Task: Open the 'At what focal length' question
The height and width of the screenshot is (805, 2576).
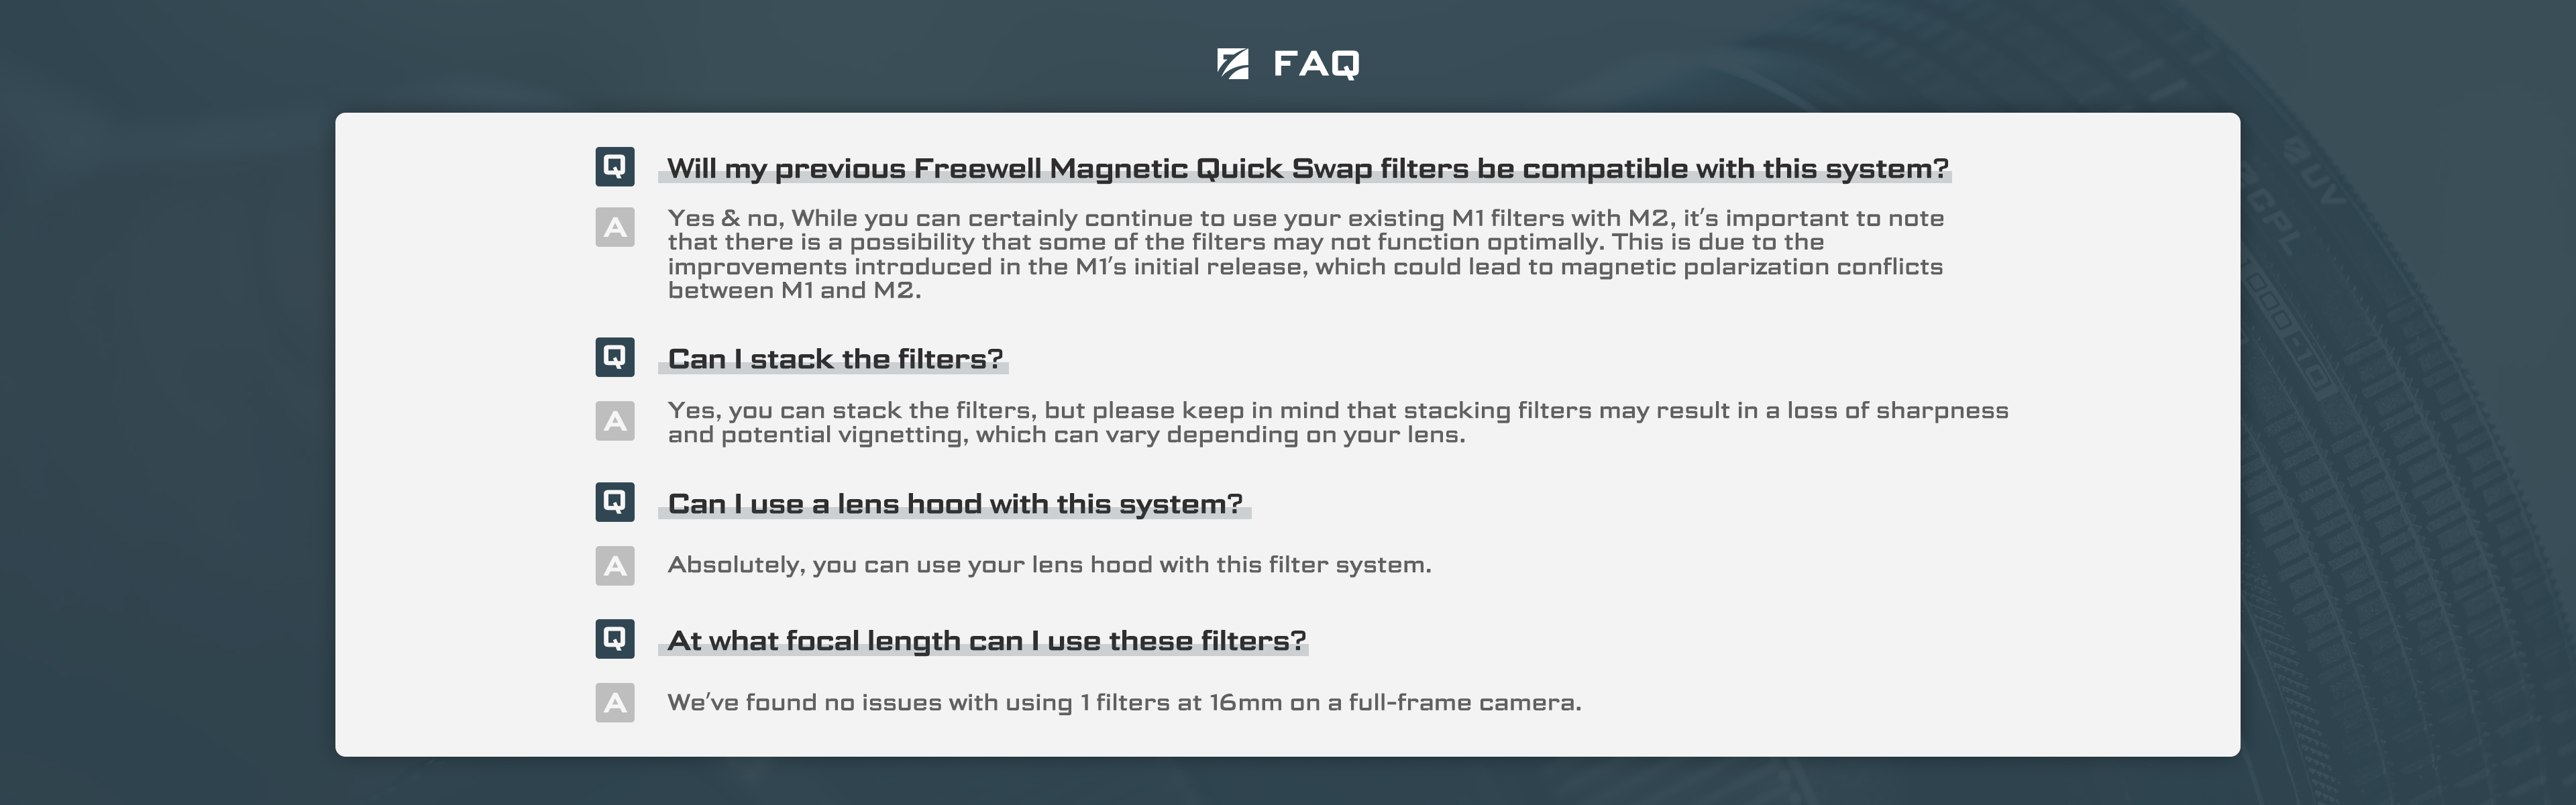Action: (x=987, y=641)
